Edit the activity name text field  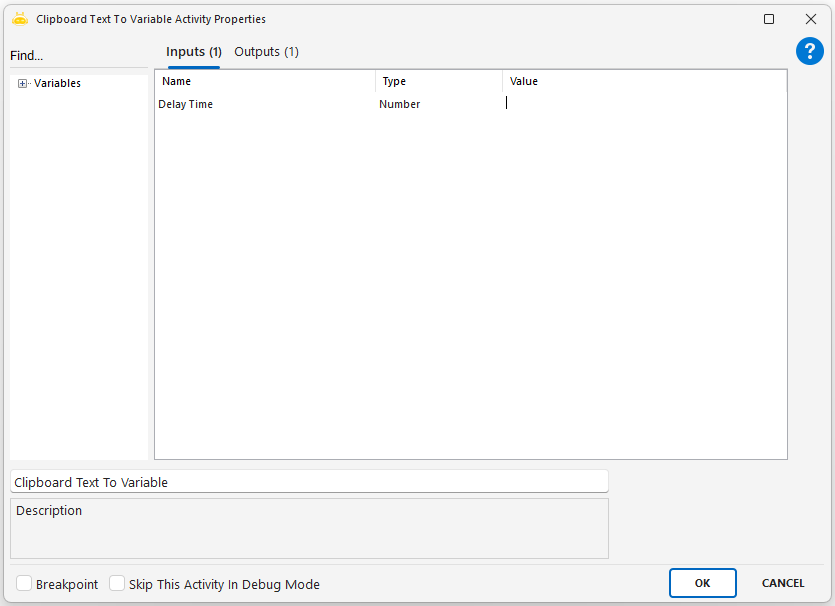pyautogui.click(x=309, y=482)
